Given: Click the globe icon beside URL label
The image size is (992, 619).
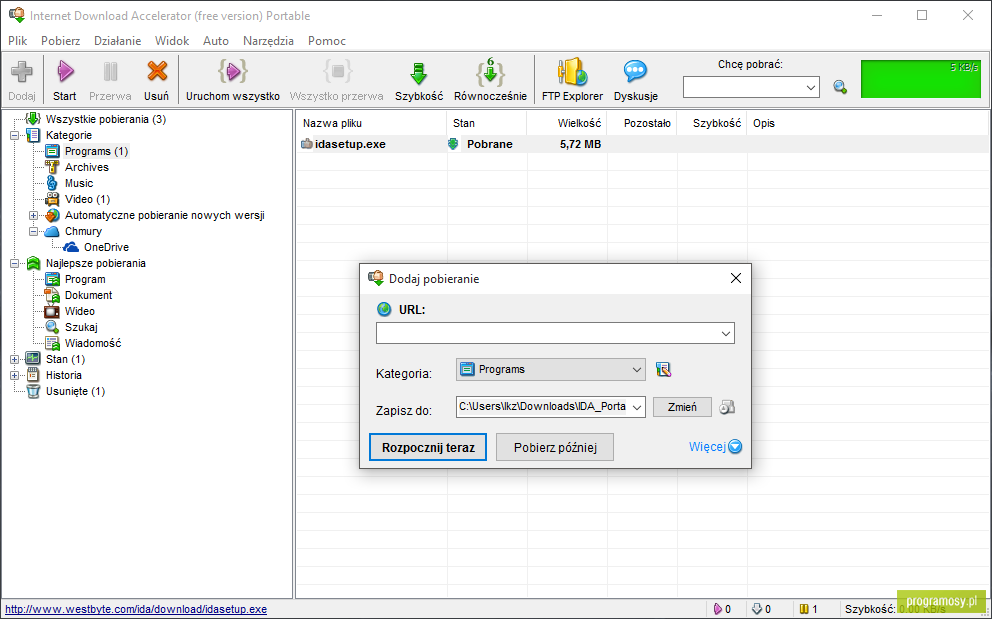Looking at the screenshot, I should 384,310.
